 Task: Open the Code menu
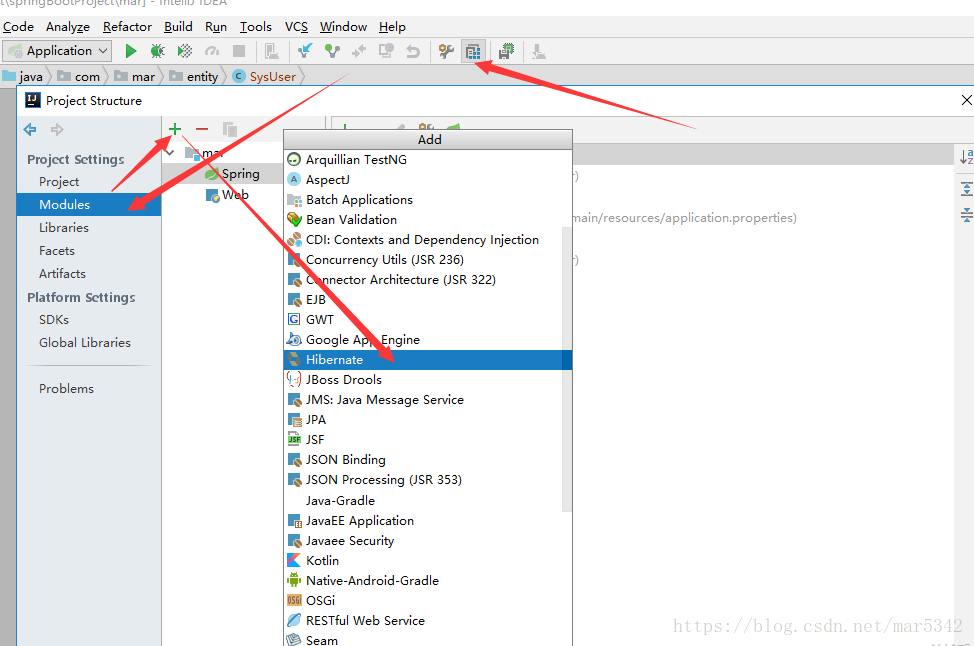pyautogui.click(x=18, y=27)
